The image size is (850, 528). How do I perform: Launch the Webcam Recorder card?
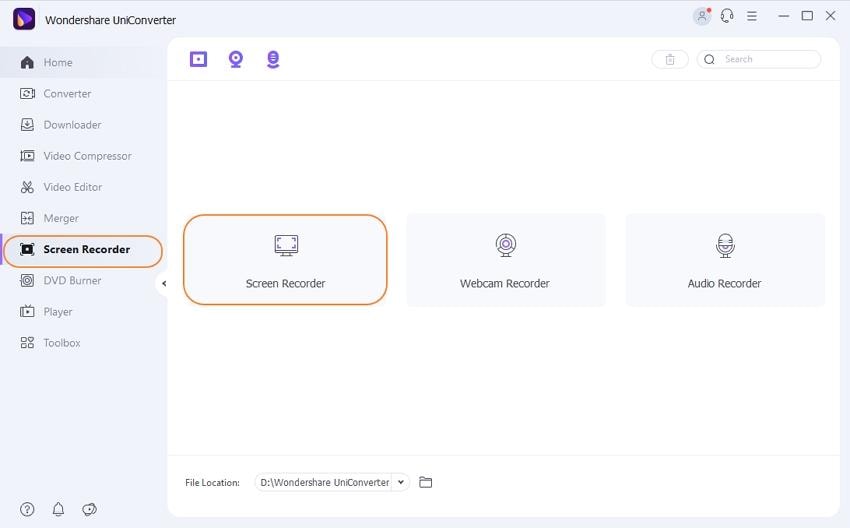tap(506, 260)
